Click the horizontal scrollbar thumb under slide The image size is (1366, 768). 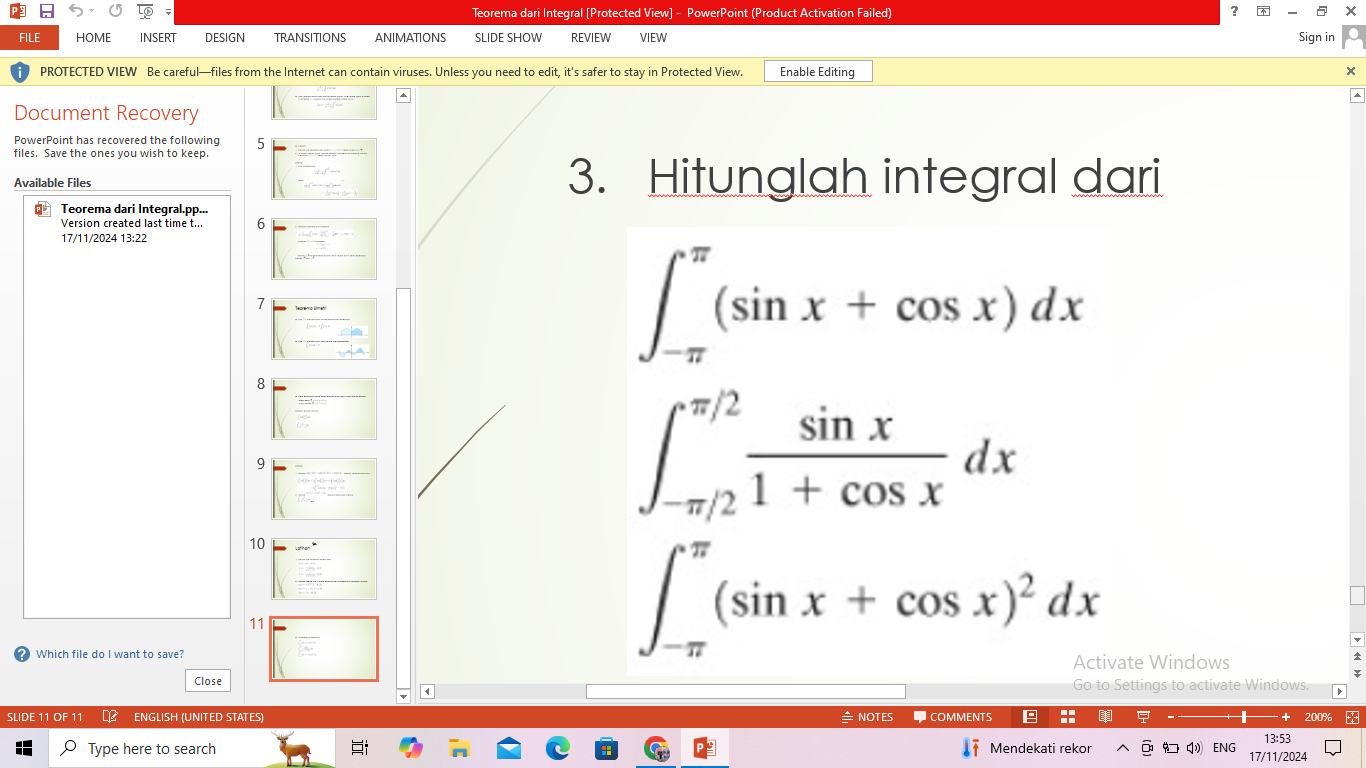(746, 691)
